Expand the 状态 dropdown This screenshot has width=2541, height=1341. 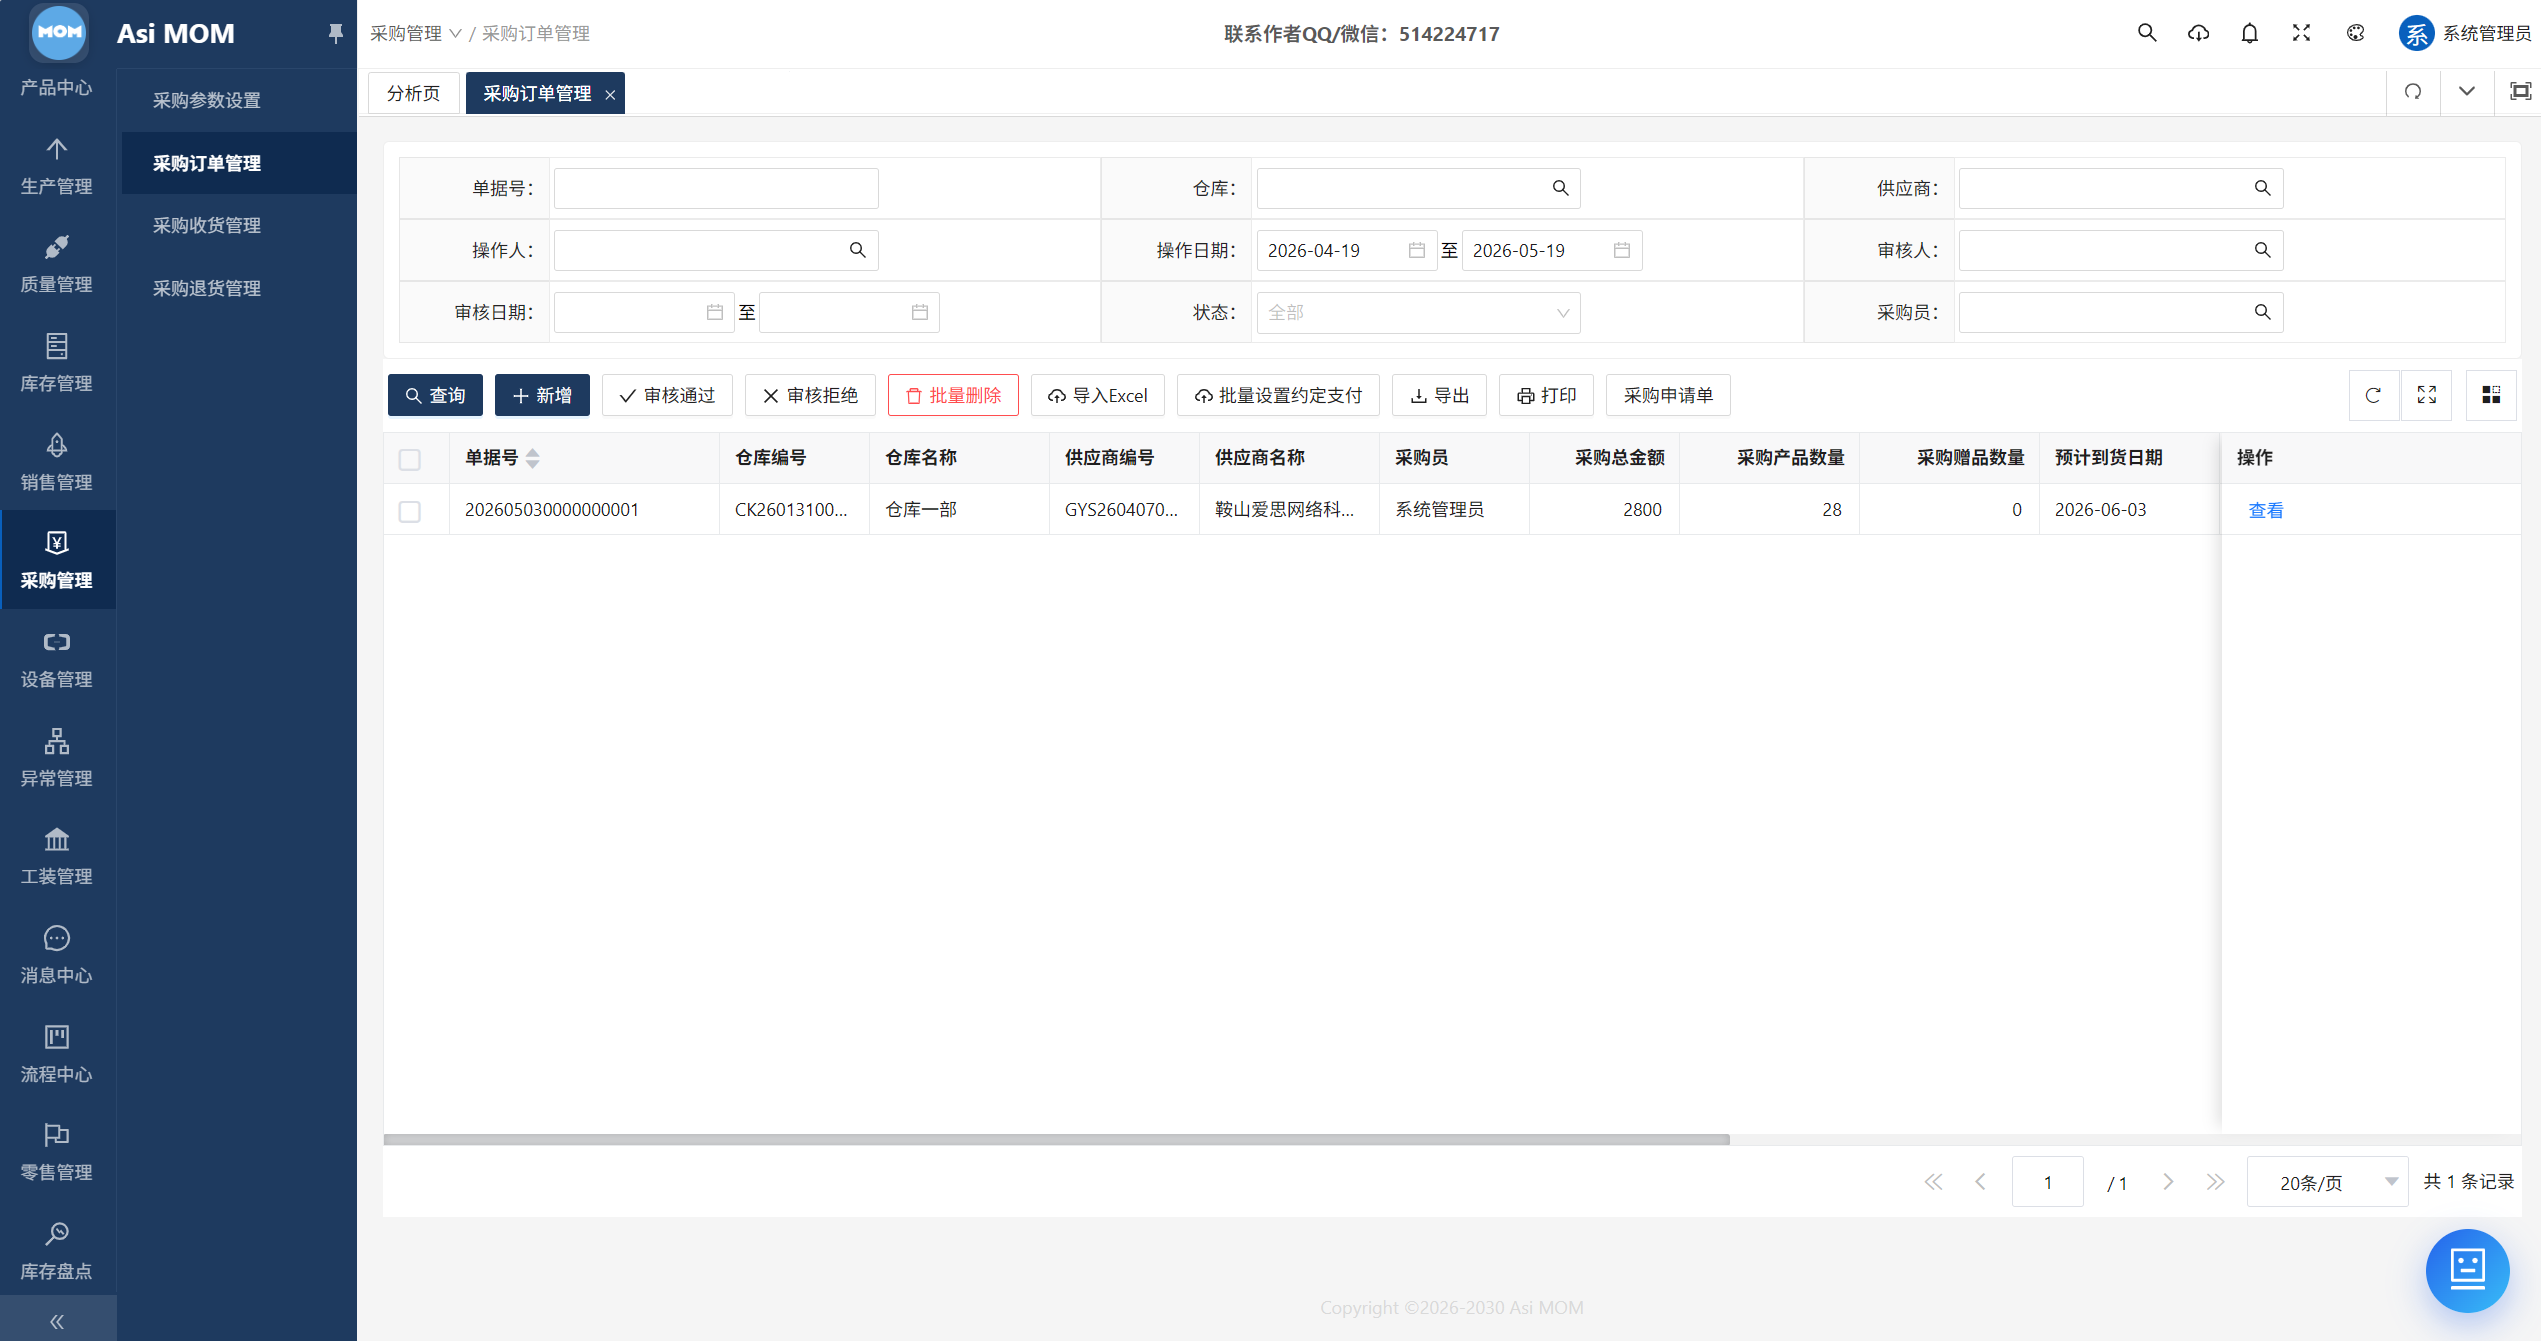(x=1418, y=313)
